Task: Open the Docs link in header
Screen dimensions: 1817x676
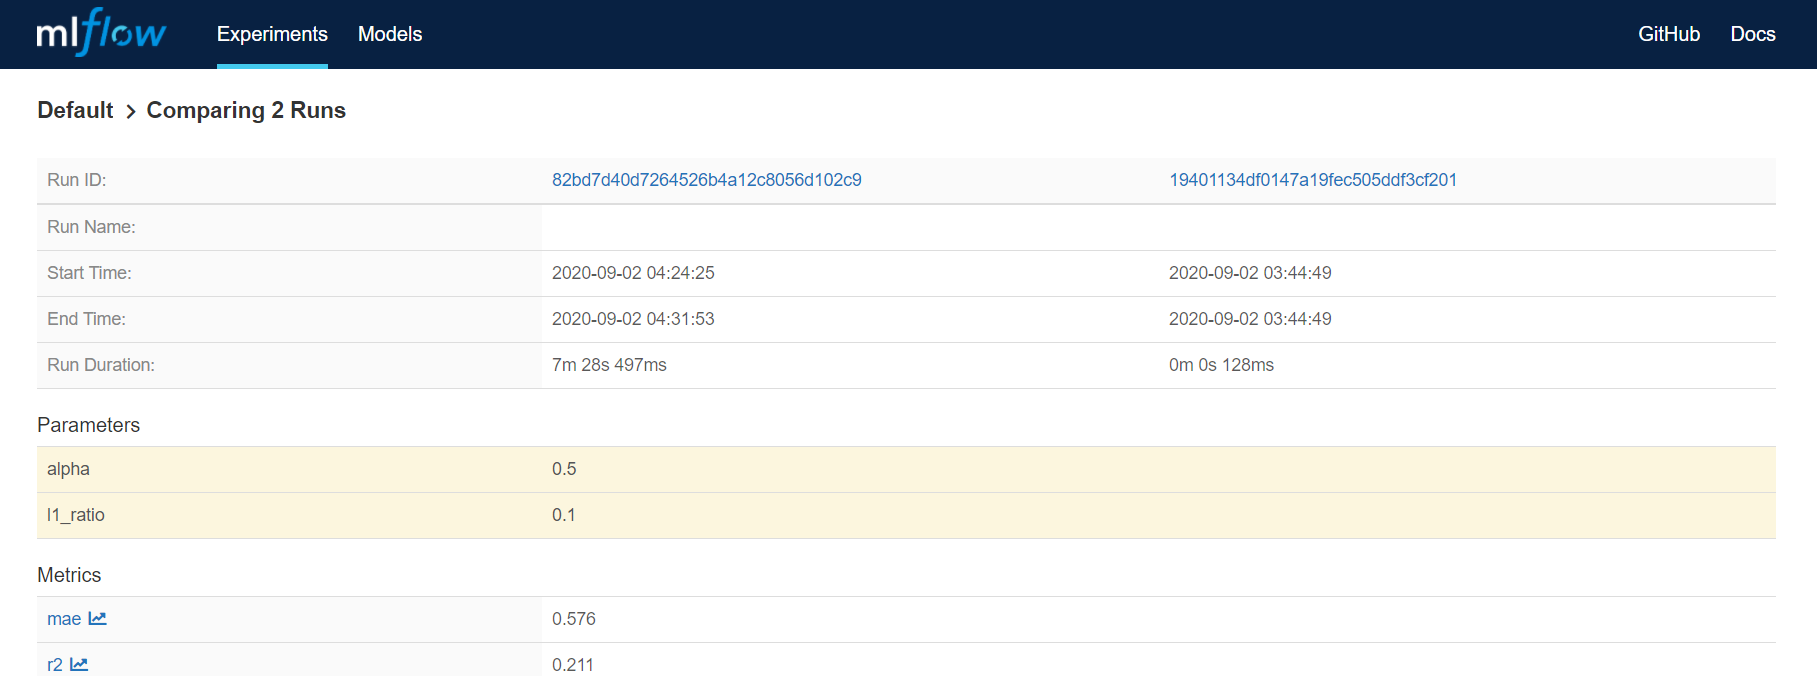Action: click(1753, 34)
